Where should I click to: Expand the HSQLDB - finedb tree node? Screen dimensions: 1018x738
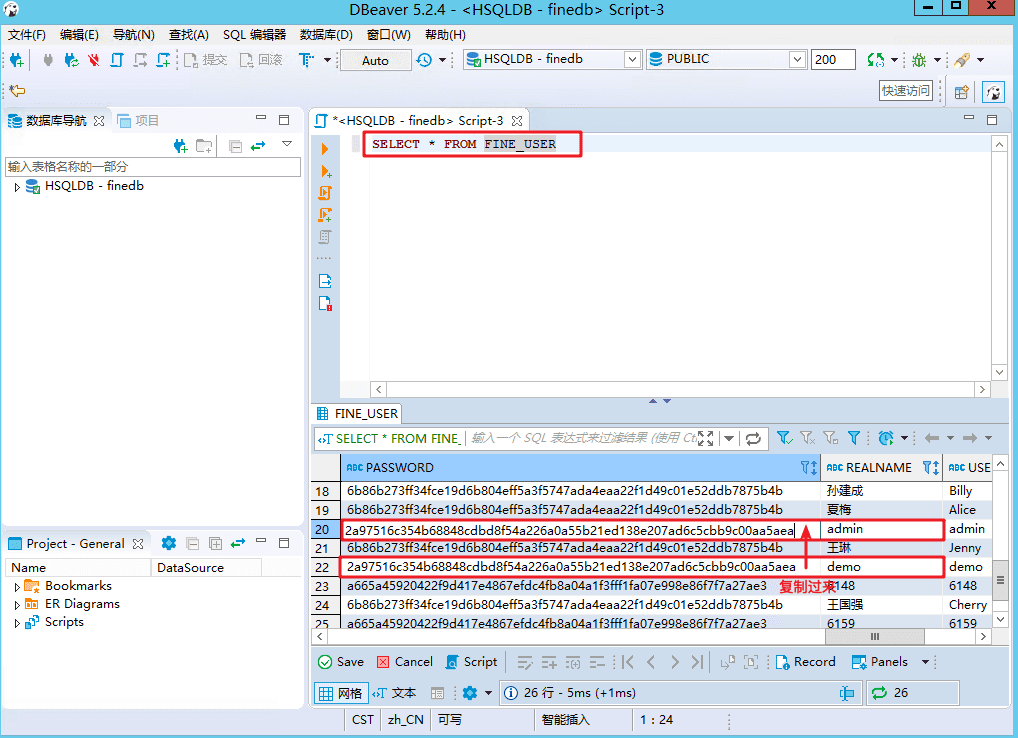click(17, 187)
